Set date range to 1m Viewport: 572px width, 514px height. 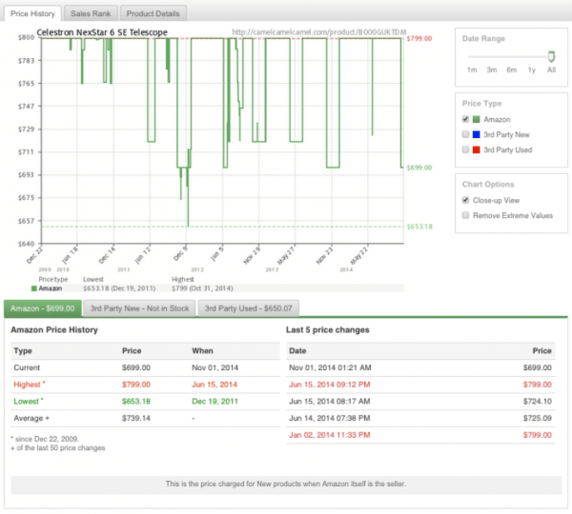[472, 70]
